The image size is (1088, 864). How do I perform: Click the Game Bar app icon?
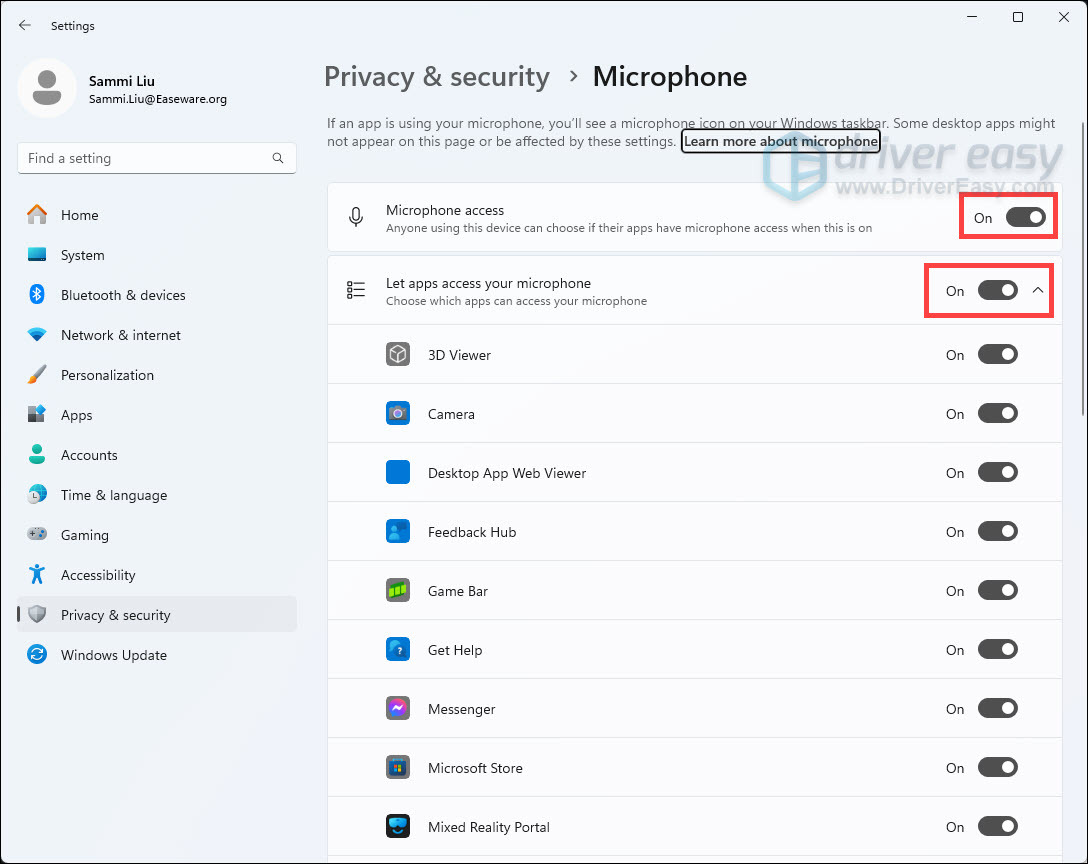click(x=398, y=591)
